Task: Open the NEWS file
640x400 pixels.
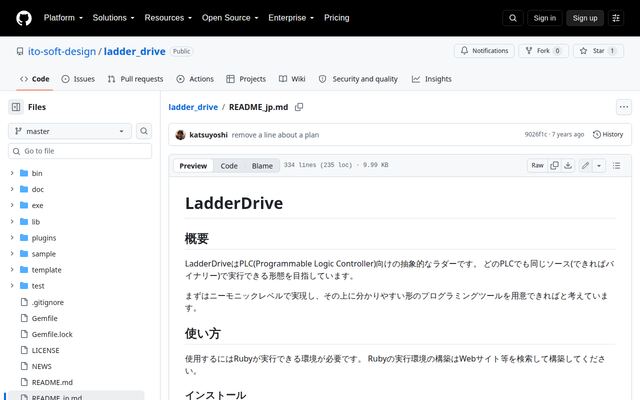Action: (42, 366)
